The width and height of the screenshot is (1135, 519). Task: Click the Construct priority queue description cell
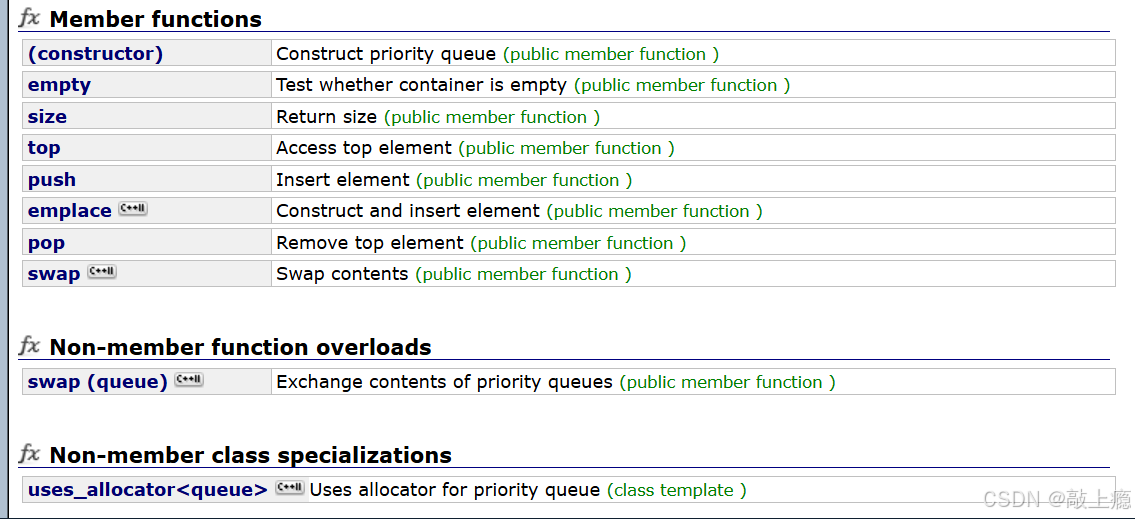click(x=693, y=54)
